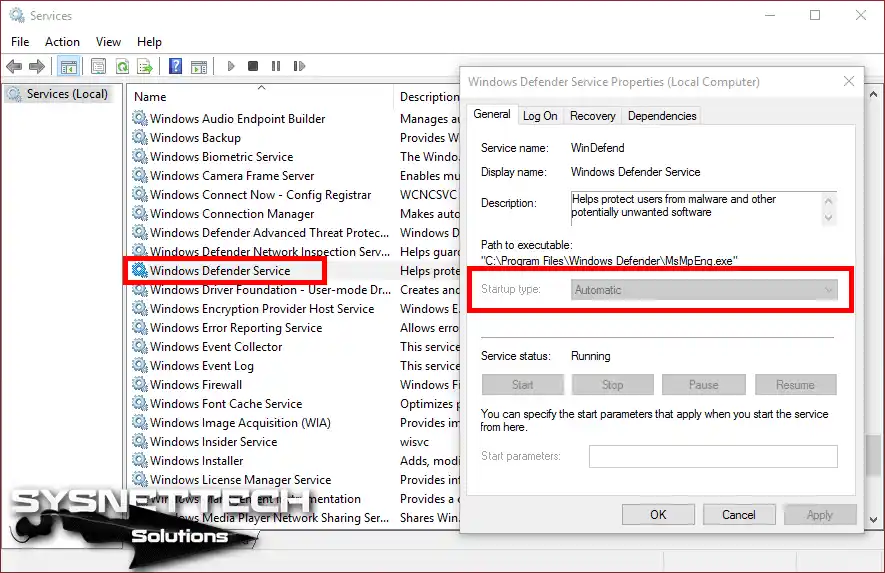
Task: Select Services (Local) in the console tree
Action: (60, 94)
